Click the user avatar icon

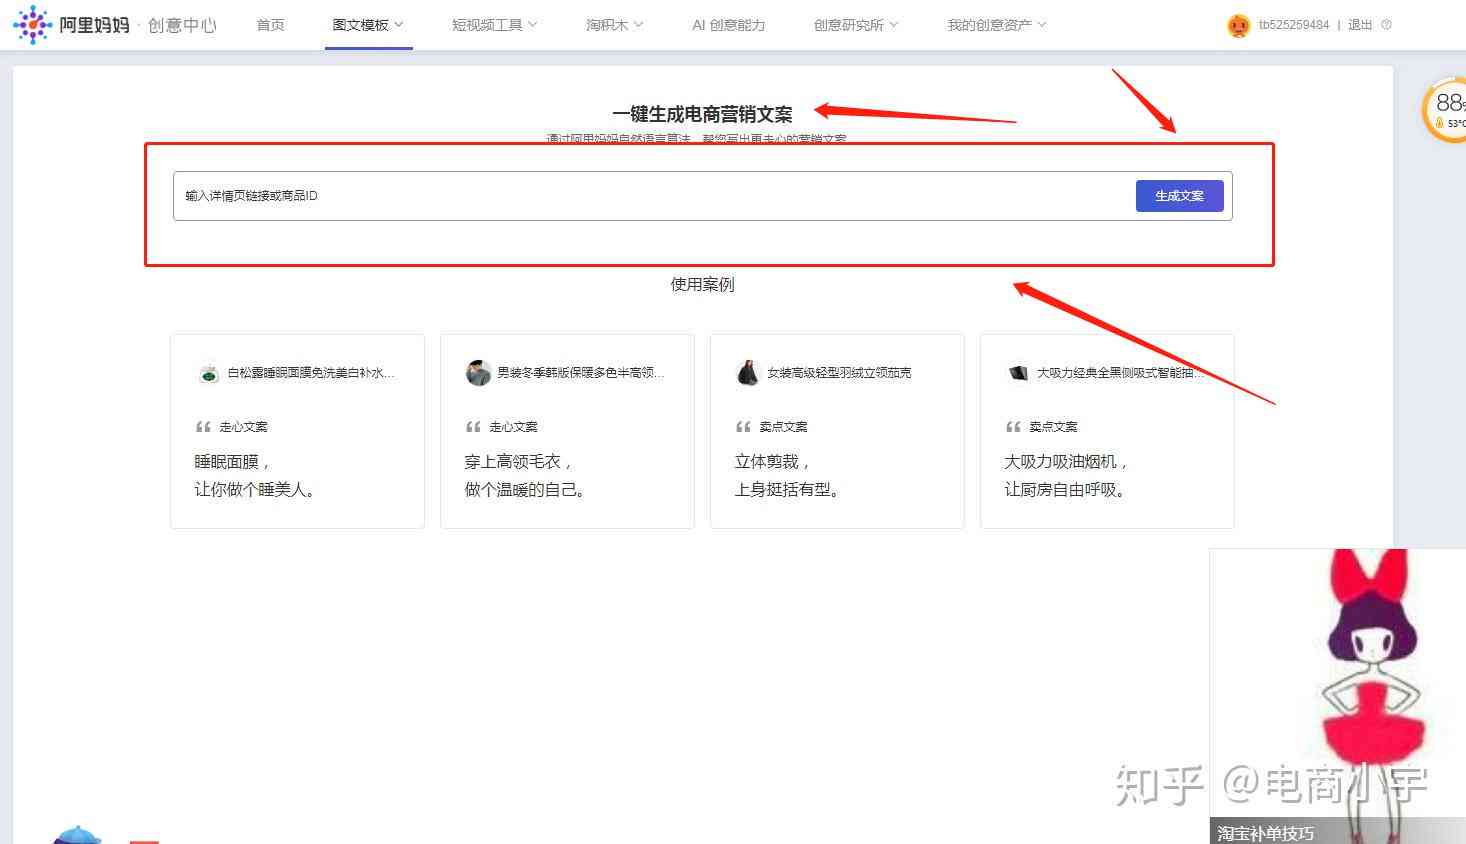(x=1238, y=26)
